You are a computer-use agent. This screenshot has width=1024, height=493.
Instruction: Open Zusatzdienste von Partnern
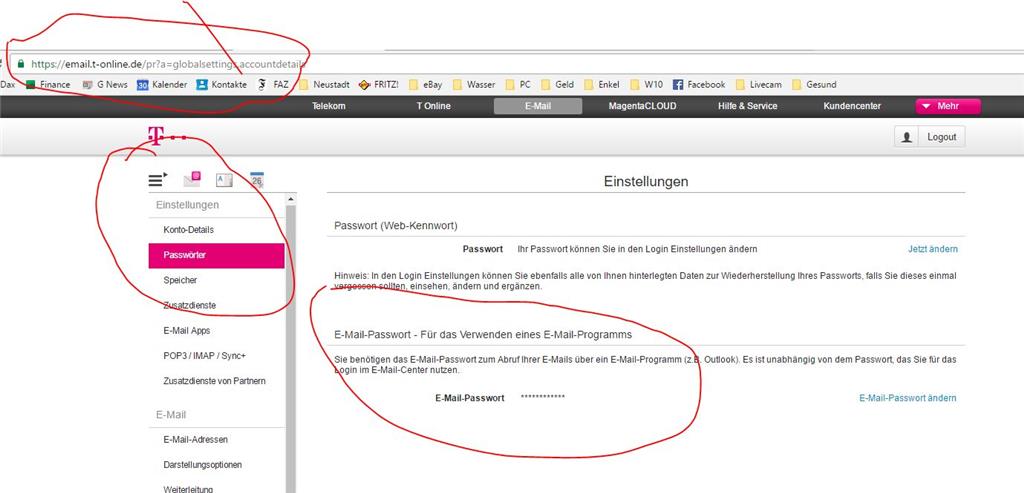[216, 381]
